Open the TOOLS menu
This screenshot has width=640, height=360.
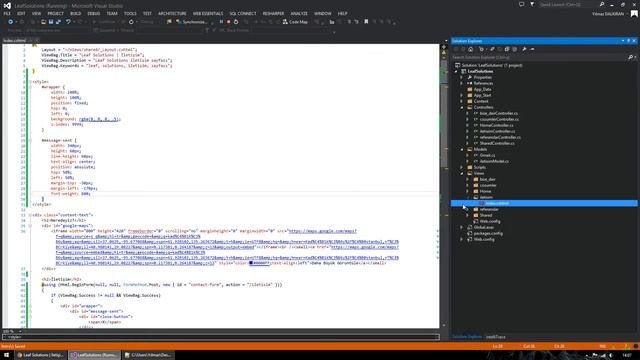click(130, 13)
